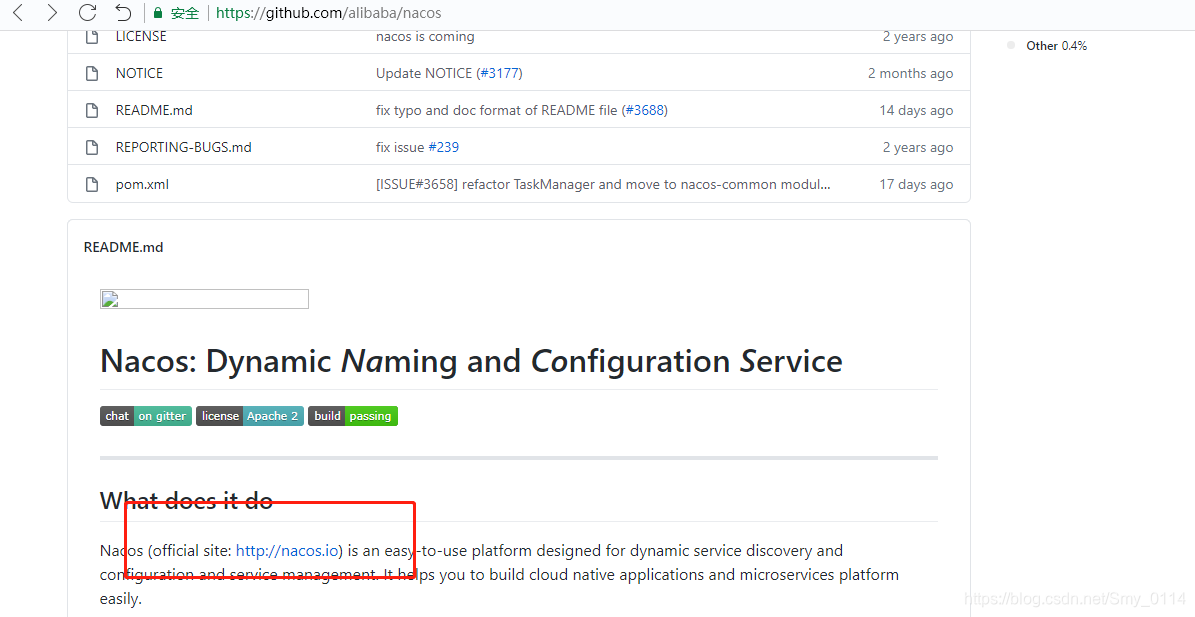The width and height of the screenshot is (1195, 617).
Task: Open the 'fix typo and doc format' commit
Action: click(x=496, y=110)
